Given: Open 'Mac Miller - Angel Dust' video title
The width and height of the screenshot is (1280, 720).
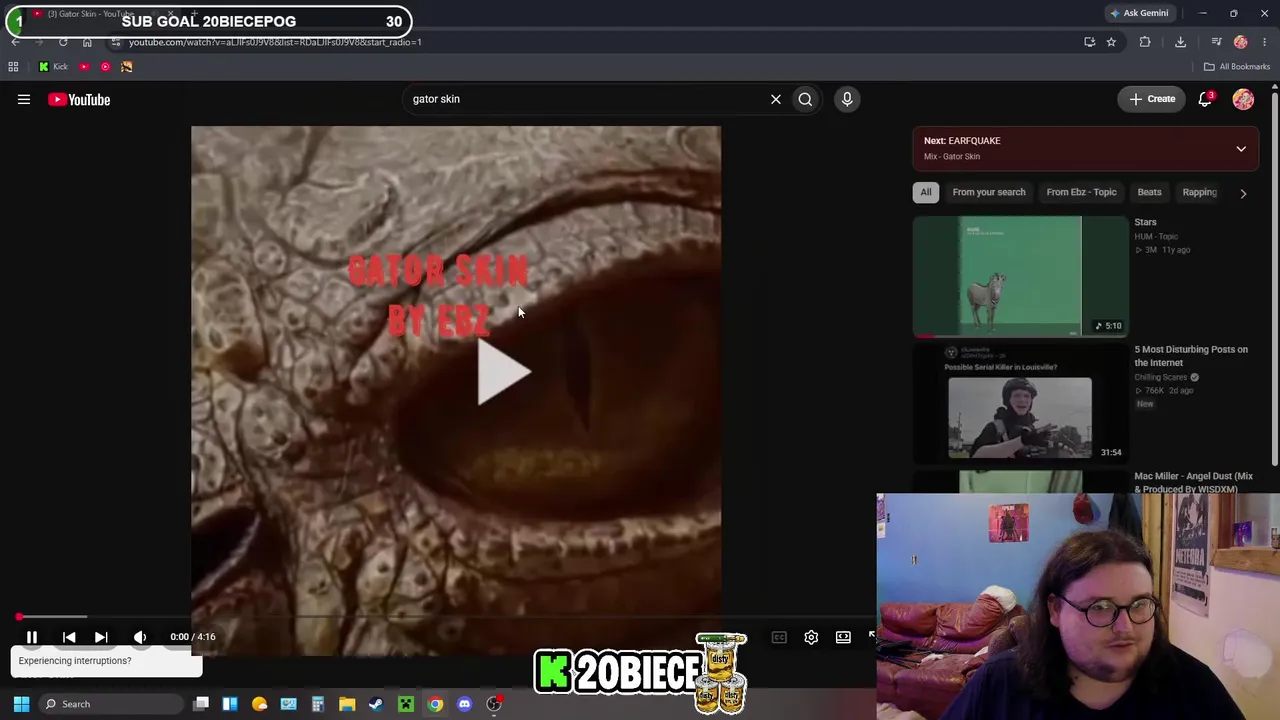Looking at the screenshot, I should click(x=1193, y=482).
